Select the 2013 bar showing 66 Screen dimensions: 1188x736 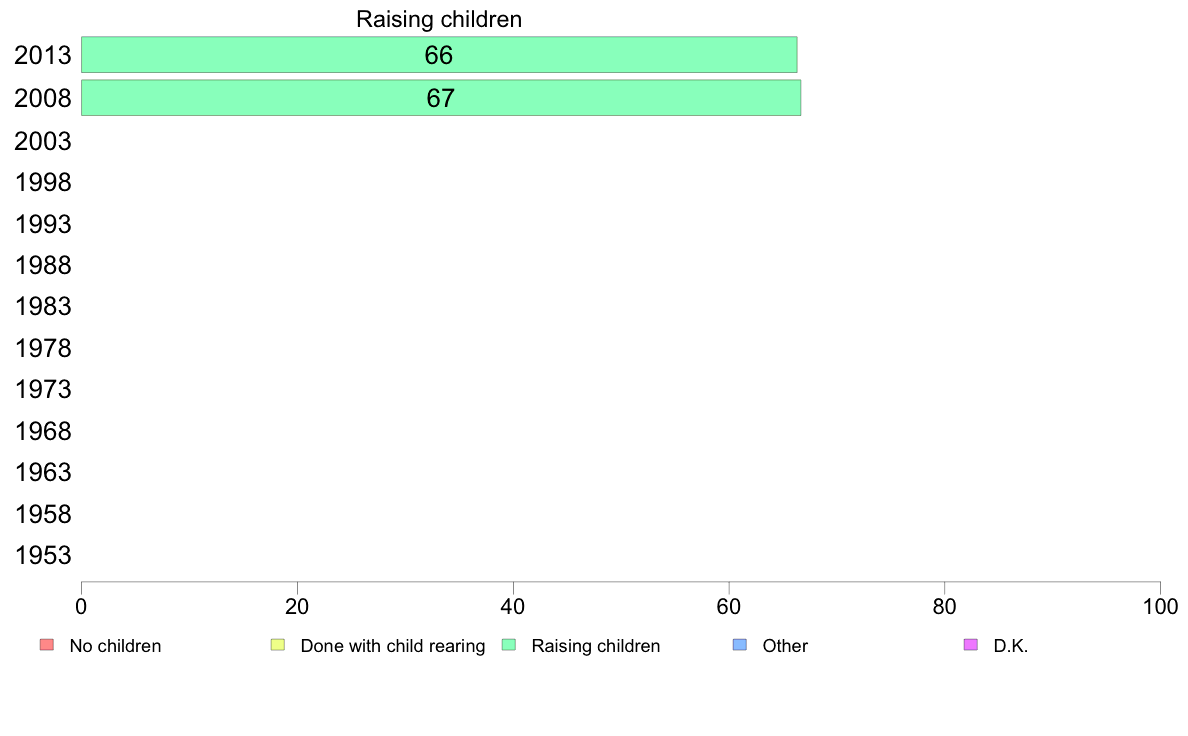coord(439,55)
